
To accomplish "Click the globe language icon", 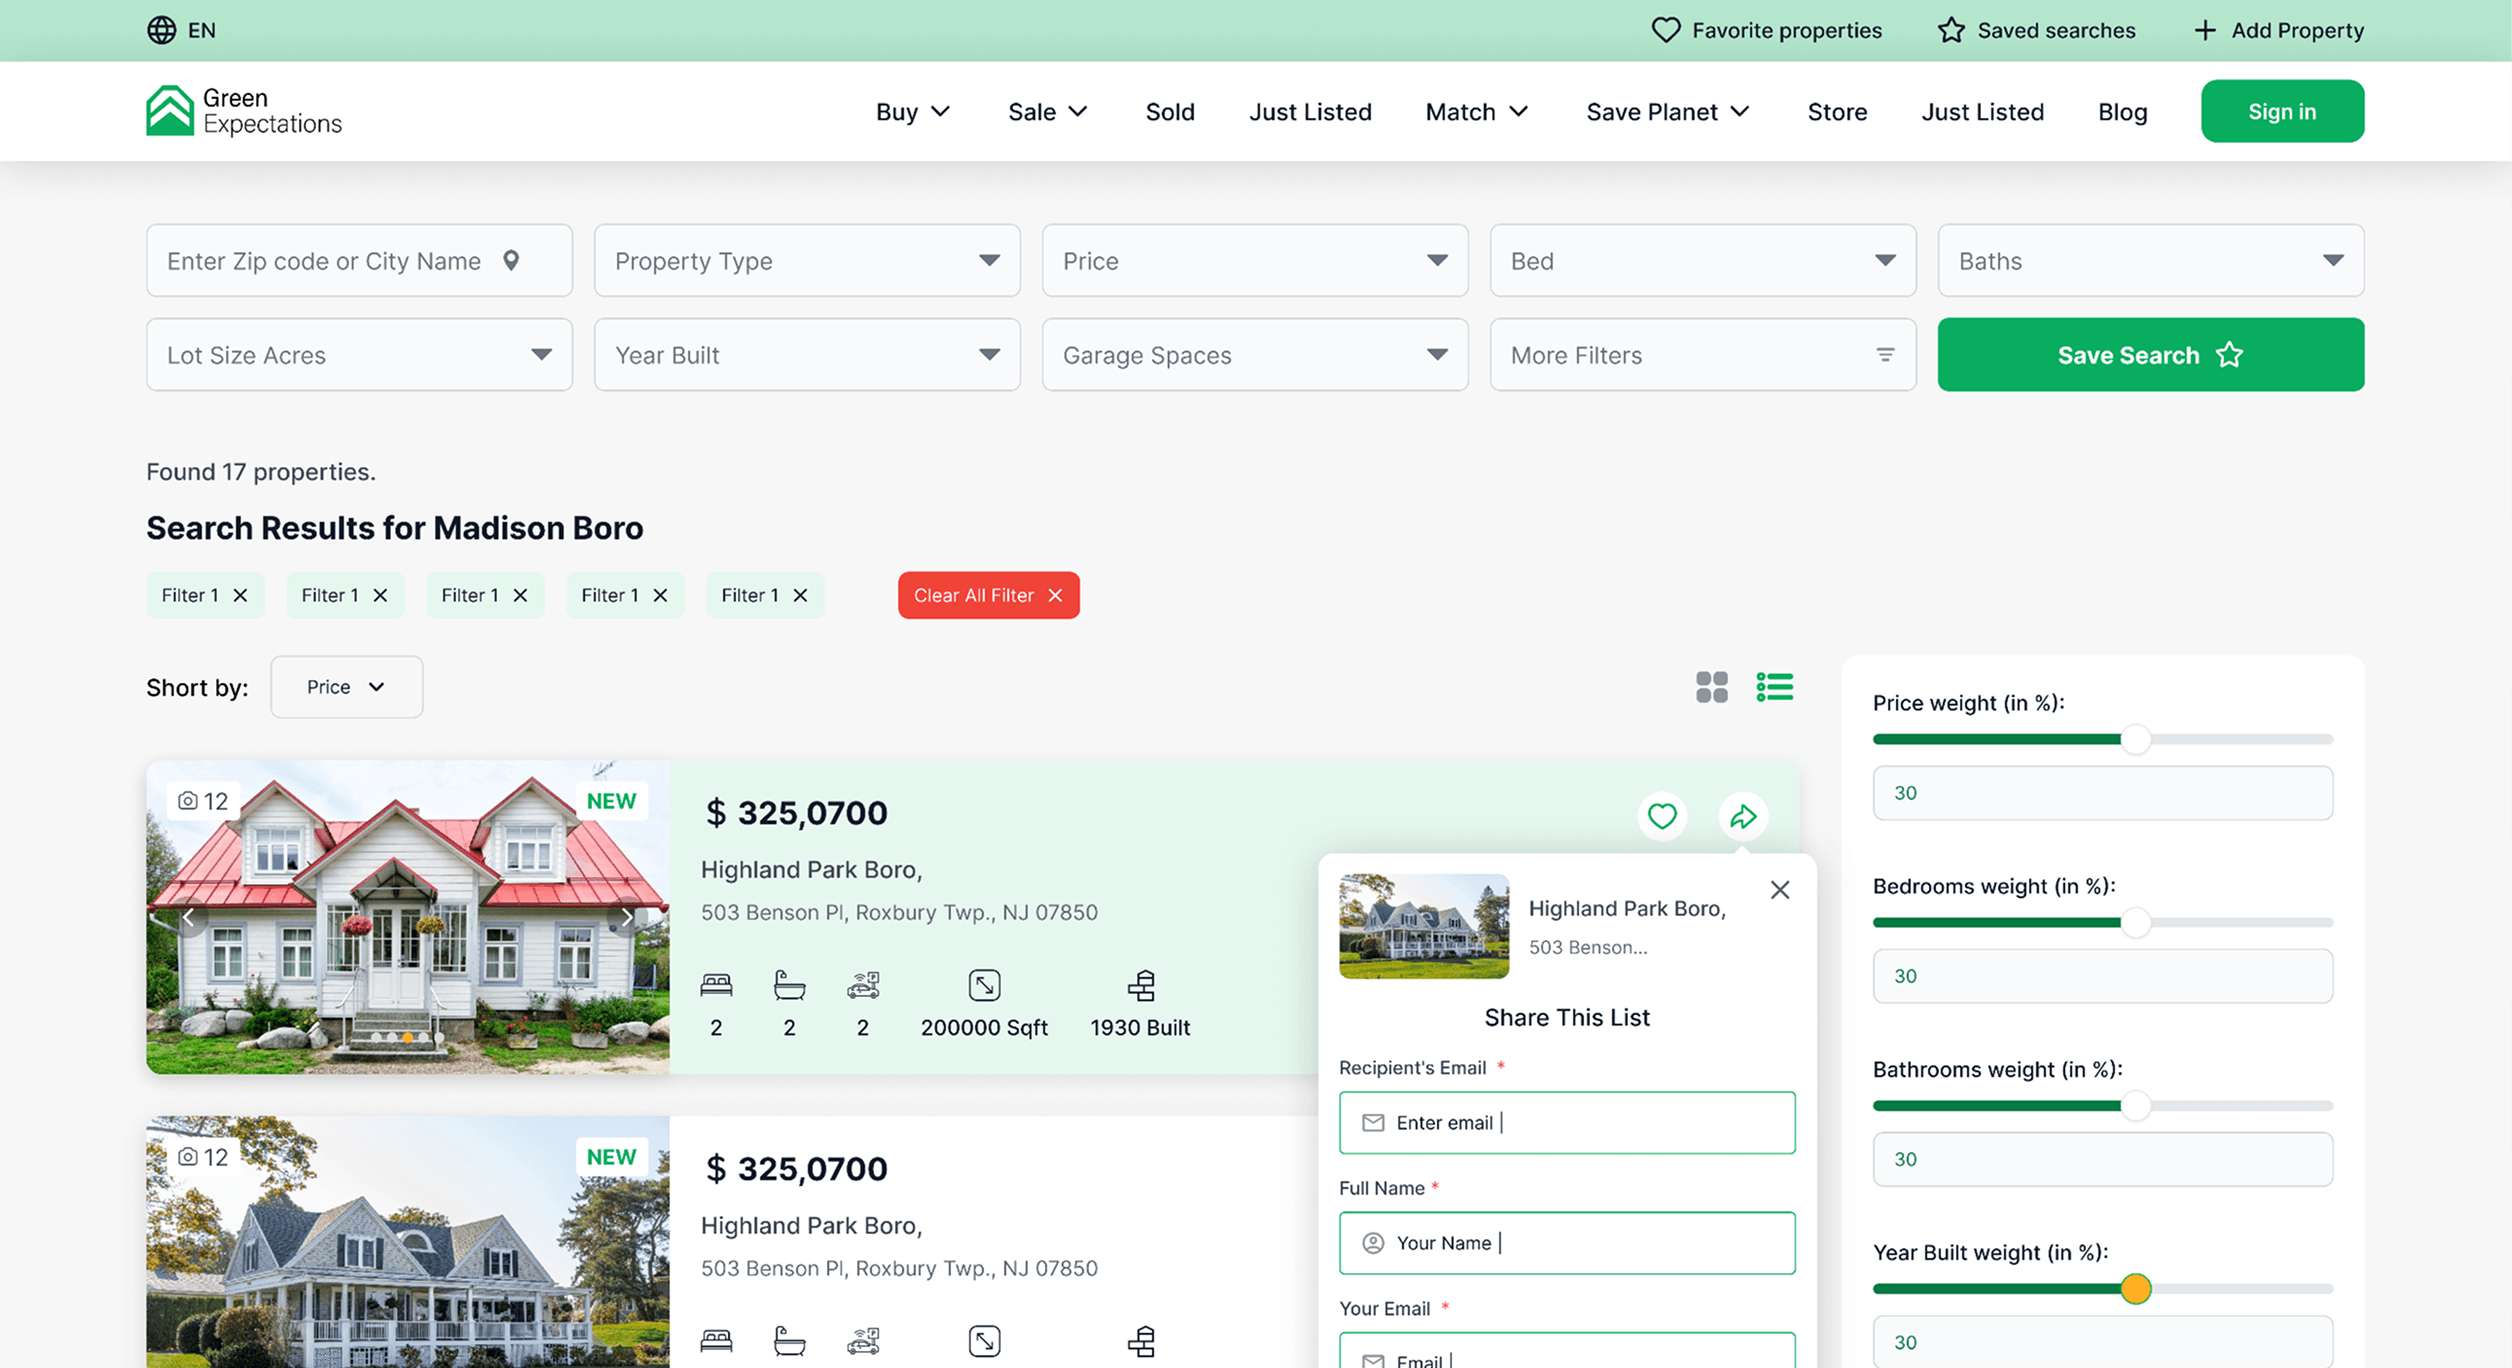I will (161, 30).
